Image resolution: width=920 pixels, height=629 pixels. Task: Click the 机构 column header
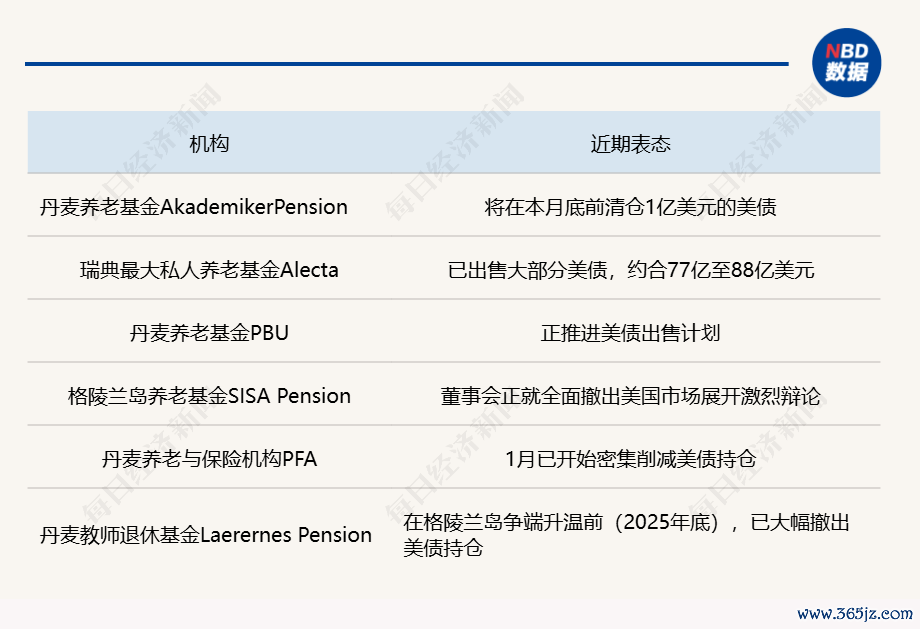click(210, 143)
